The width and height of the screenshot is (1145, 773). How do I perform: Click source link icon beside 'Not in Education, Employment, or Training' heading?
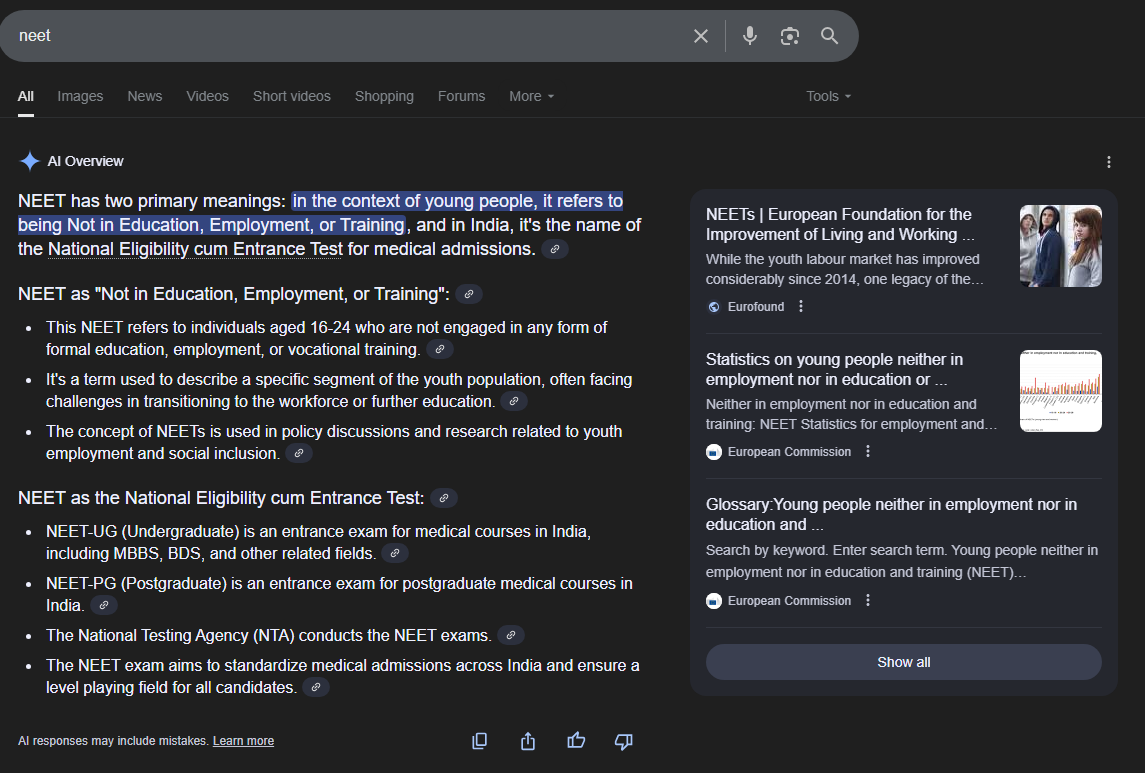pyautogui.click(x=469, y=294)
